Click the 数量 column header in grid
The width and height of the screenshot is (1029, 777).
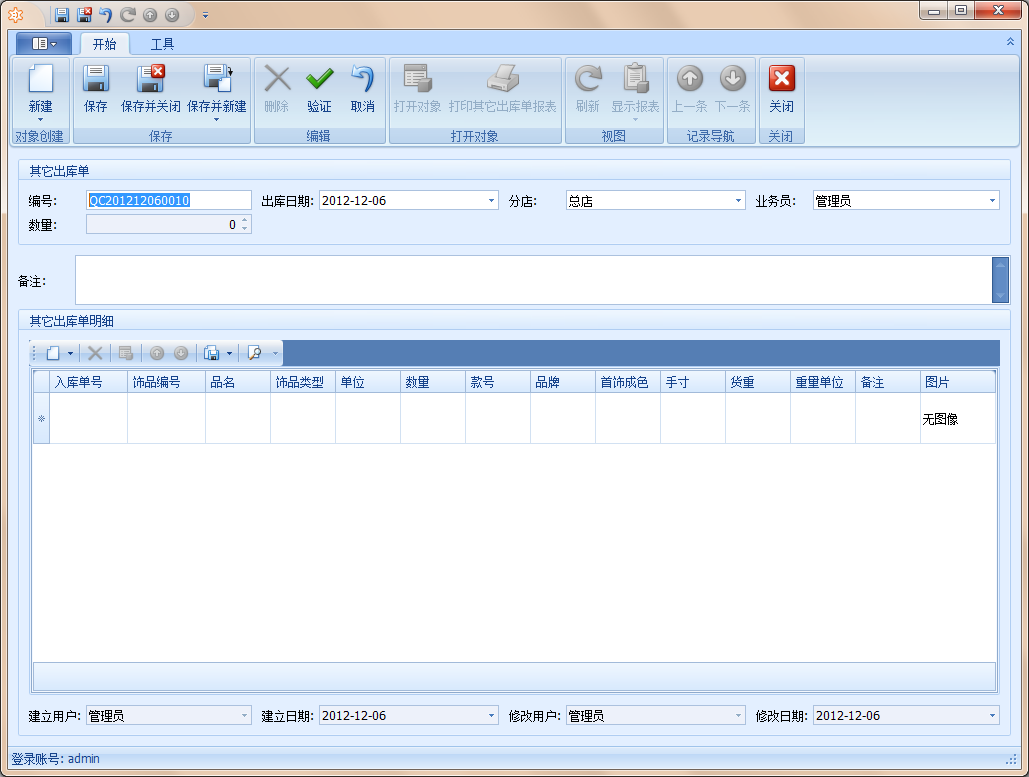tap(433, 382)
